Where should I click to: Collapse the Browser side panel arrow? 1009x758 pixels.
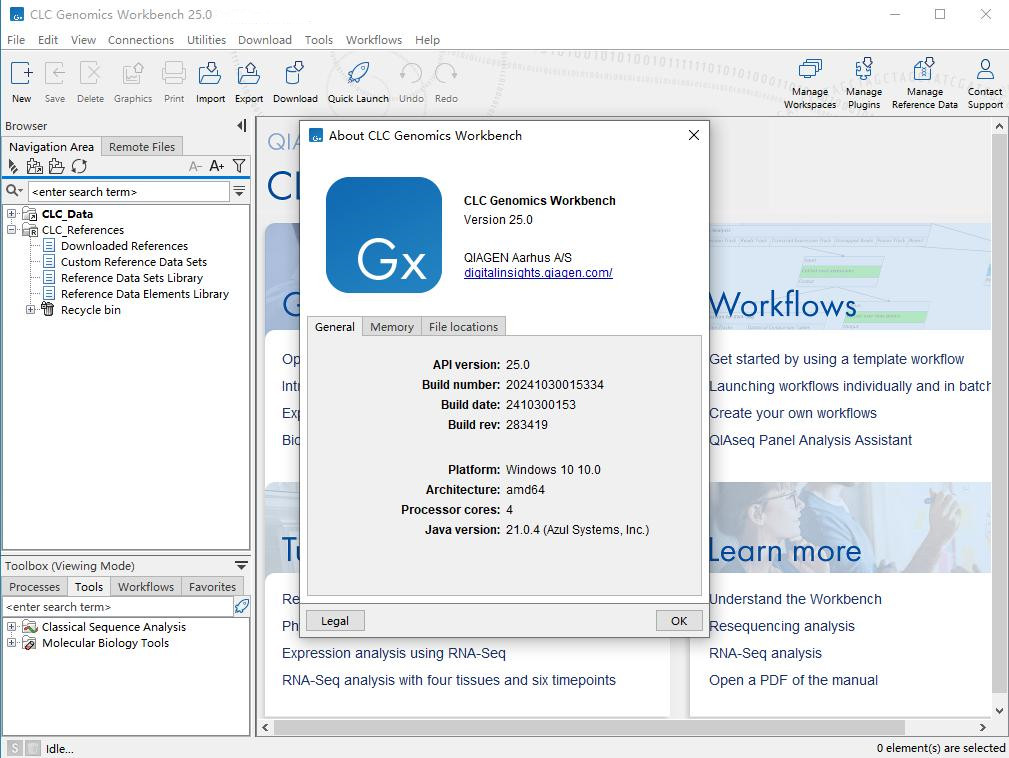coord(241,125)
